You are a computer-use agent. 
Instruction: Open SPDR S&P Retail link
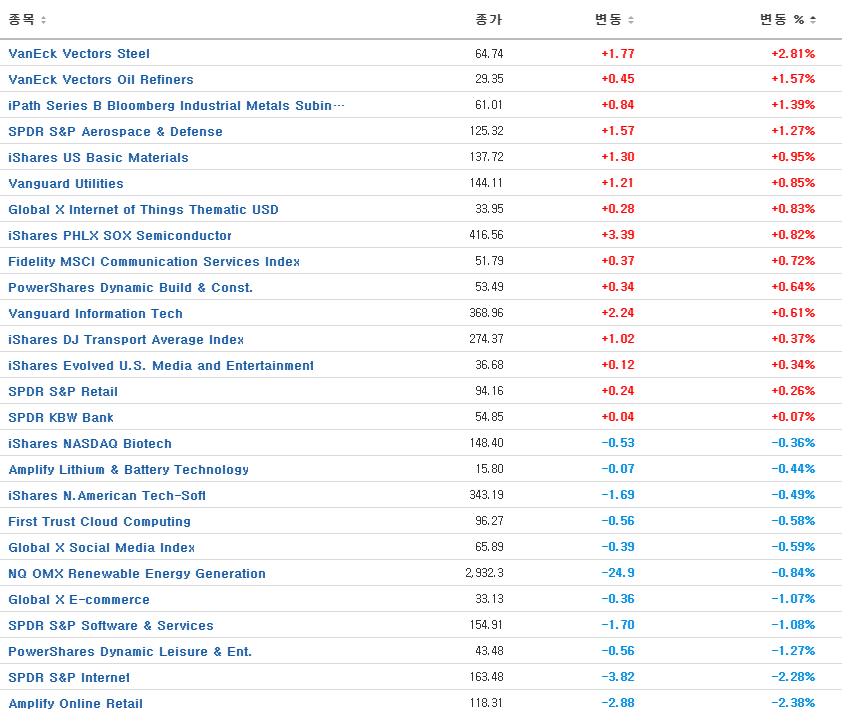click(63, 392)
